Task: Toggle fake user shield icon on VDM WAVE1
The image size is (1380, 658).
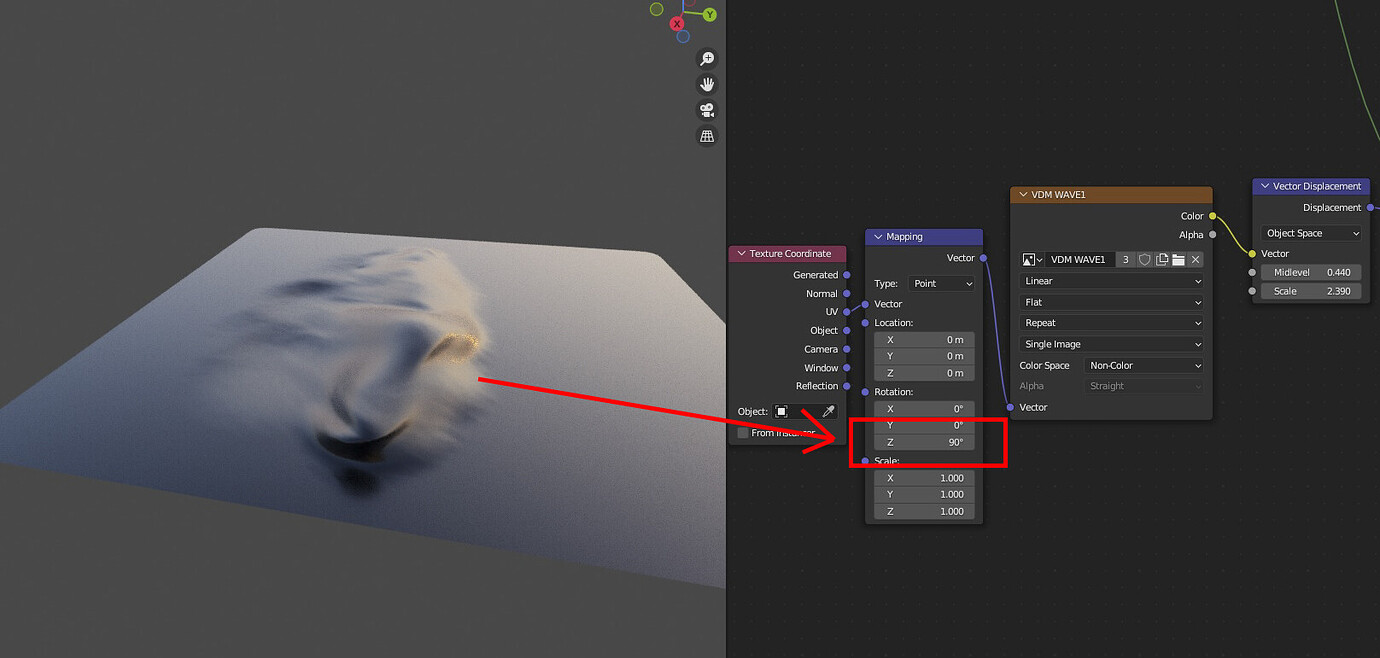Action: [x=1145, y=259]
